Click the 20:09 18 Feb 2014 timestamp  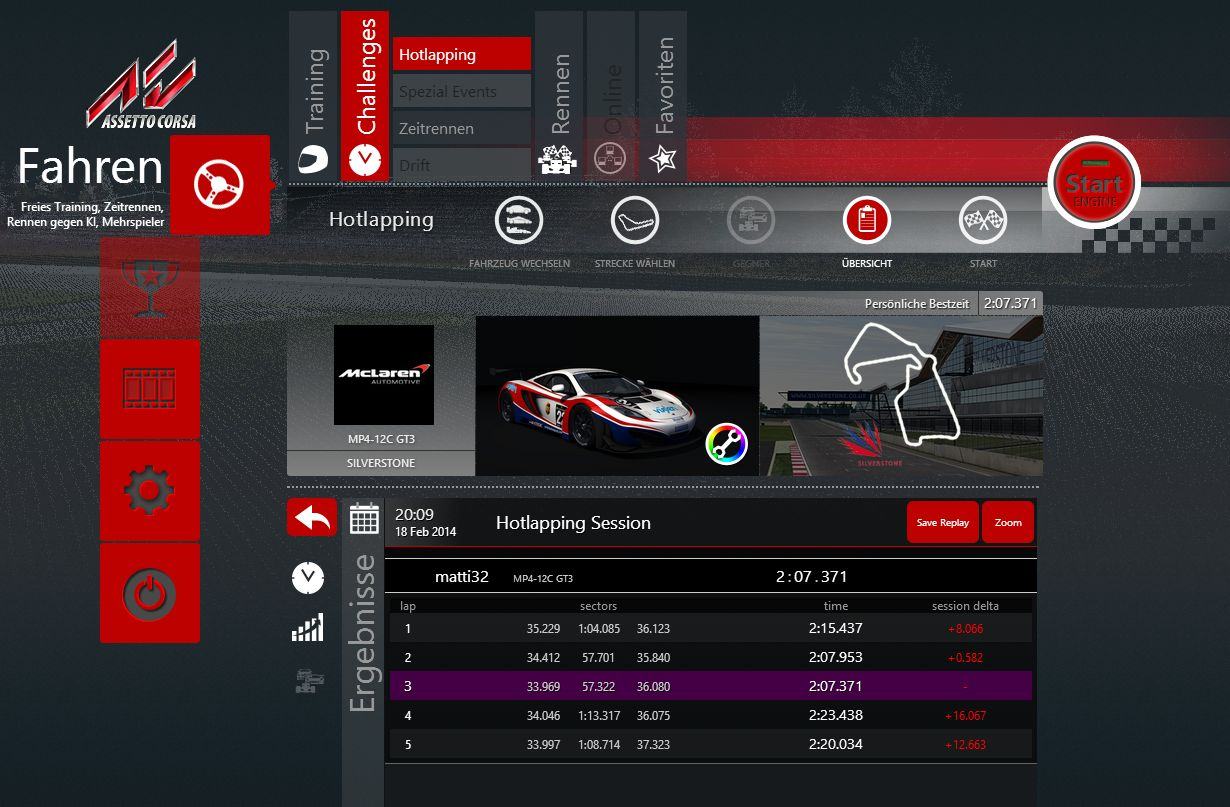pos(425,522)
